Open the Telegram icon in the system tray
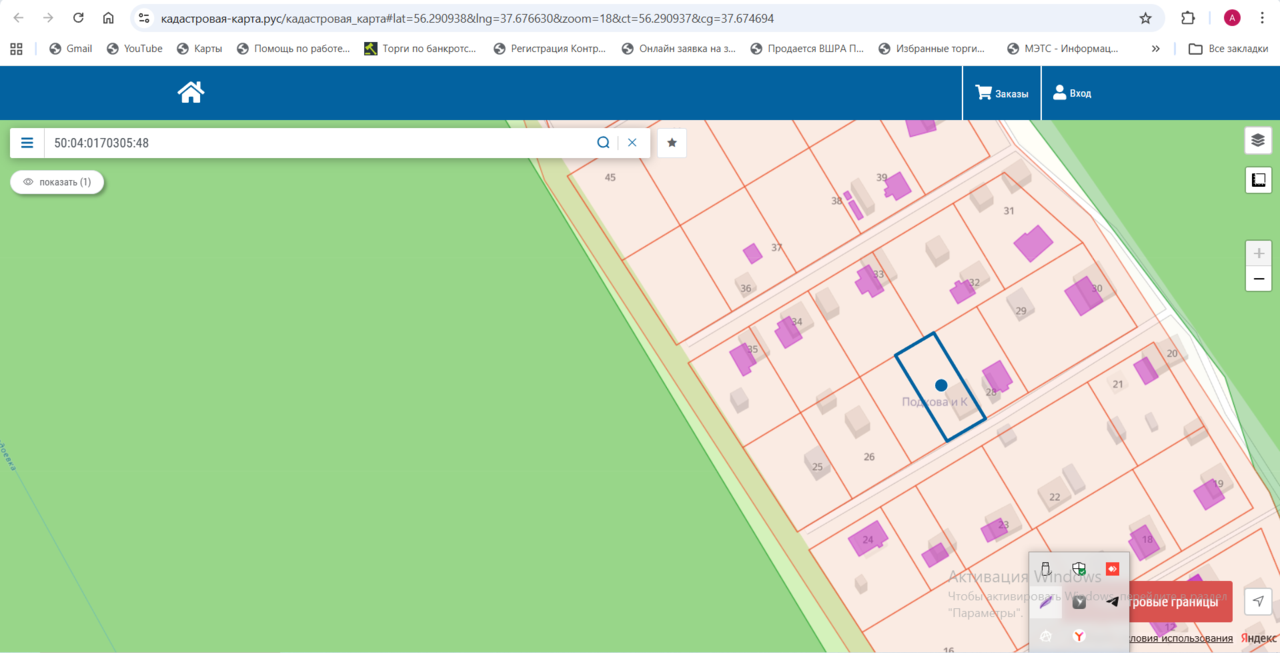Image resolution: width=1280 pixels, height=653 pixels. tap(1112, 602)
